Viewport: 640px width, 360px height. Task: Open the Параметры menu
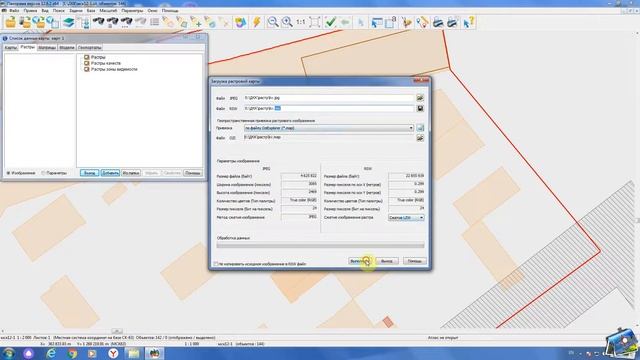132,11
